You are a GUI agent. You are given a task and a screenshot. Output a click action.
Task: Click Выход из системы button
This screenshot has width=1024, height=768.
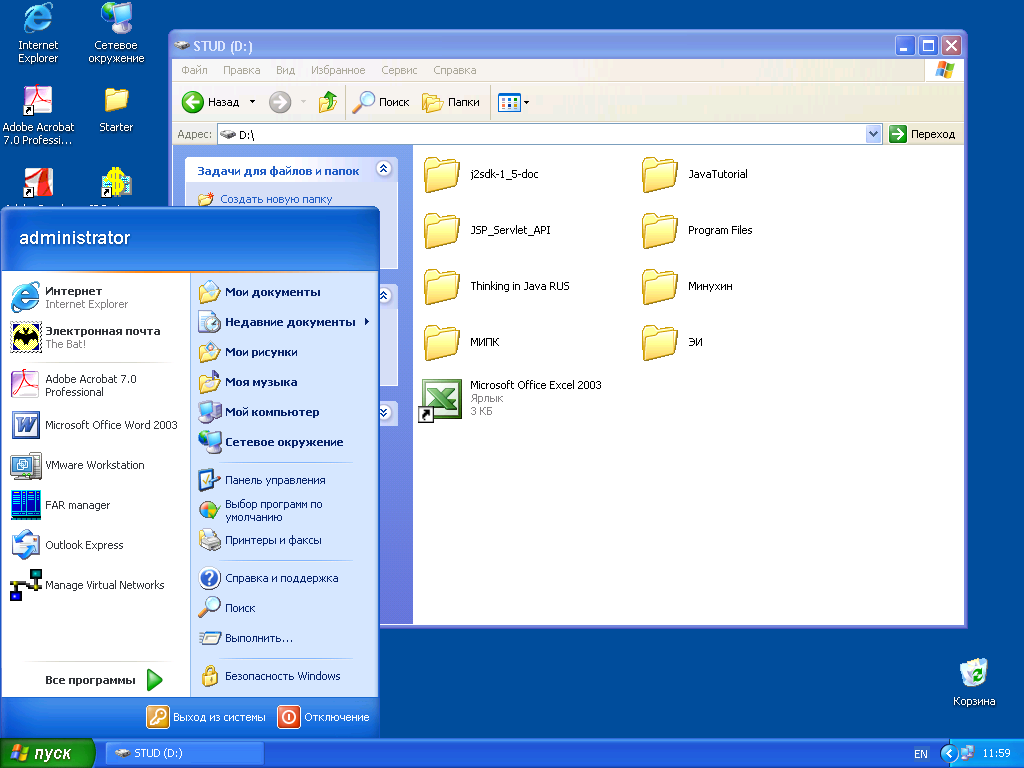click(206, 717)
